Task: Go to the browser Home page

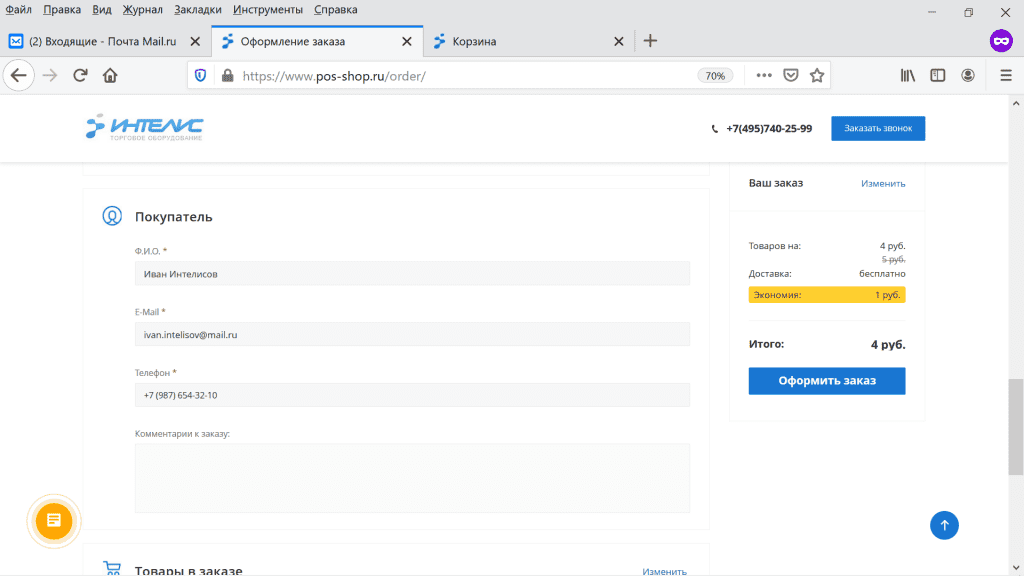Action: tap(110, 75)
